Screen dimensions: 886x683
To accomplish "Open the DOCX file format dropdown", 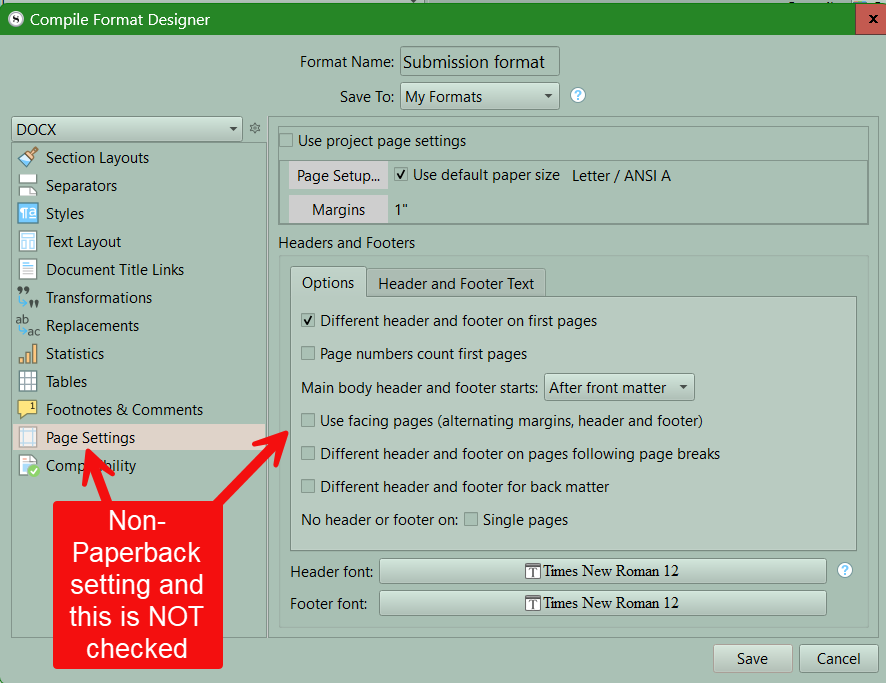I will click(127, 129).
